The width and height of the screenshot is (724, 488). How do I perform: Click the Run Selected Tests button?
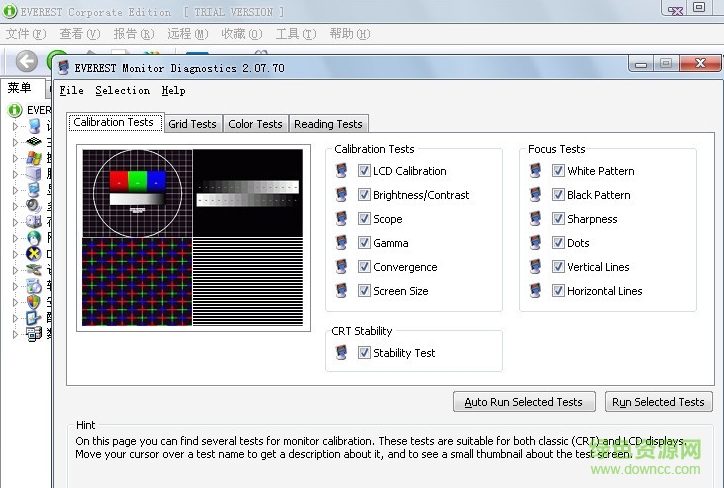(x=658, y=402)
